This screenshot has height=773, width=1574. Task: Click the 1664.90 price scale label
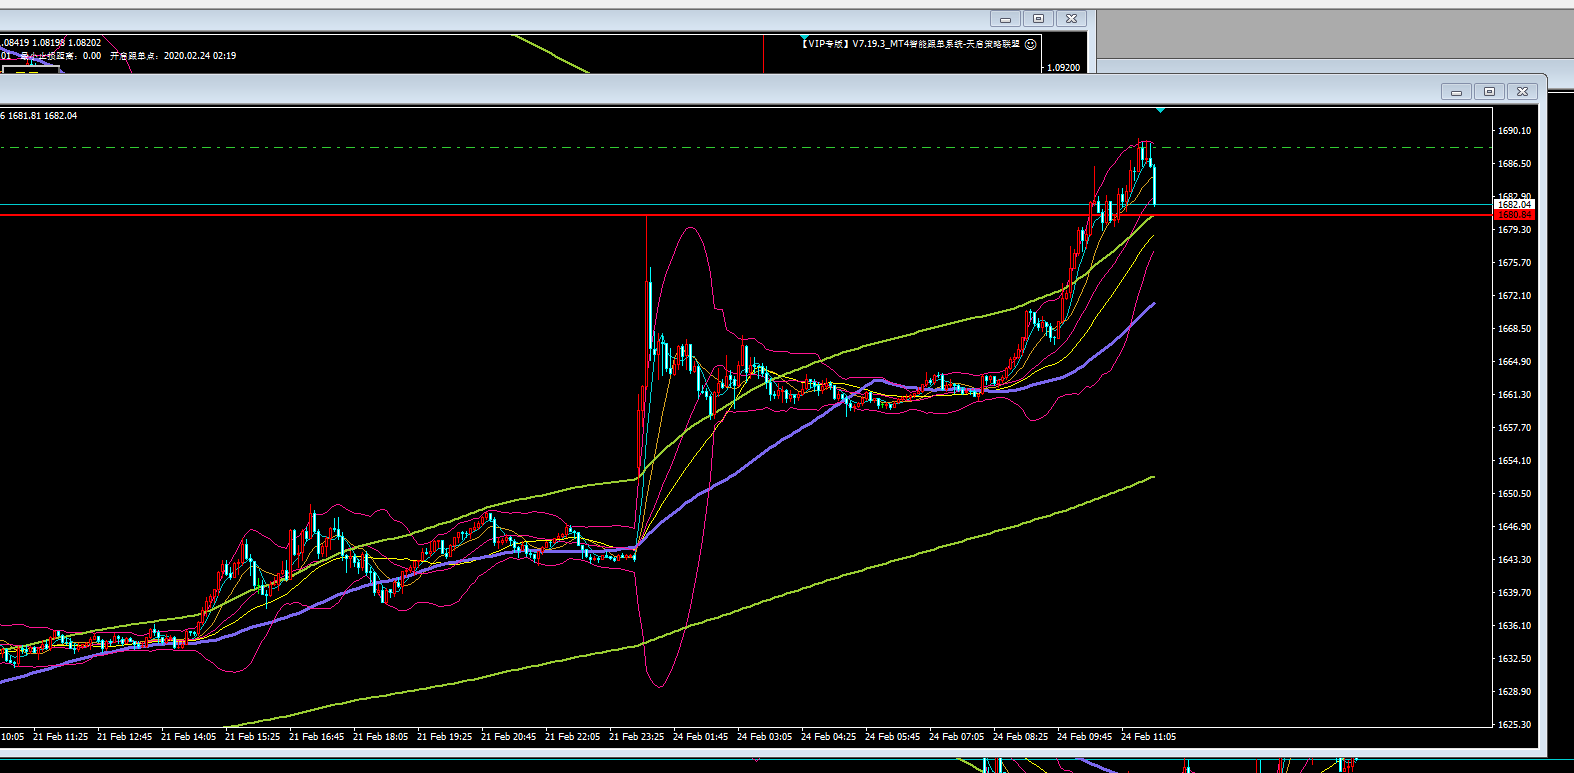[x=1514, y=362]
